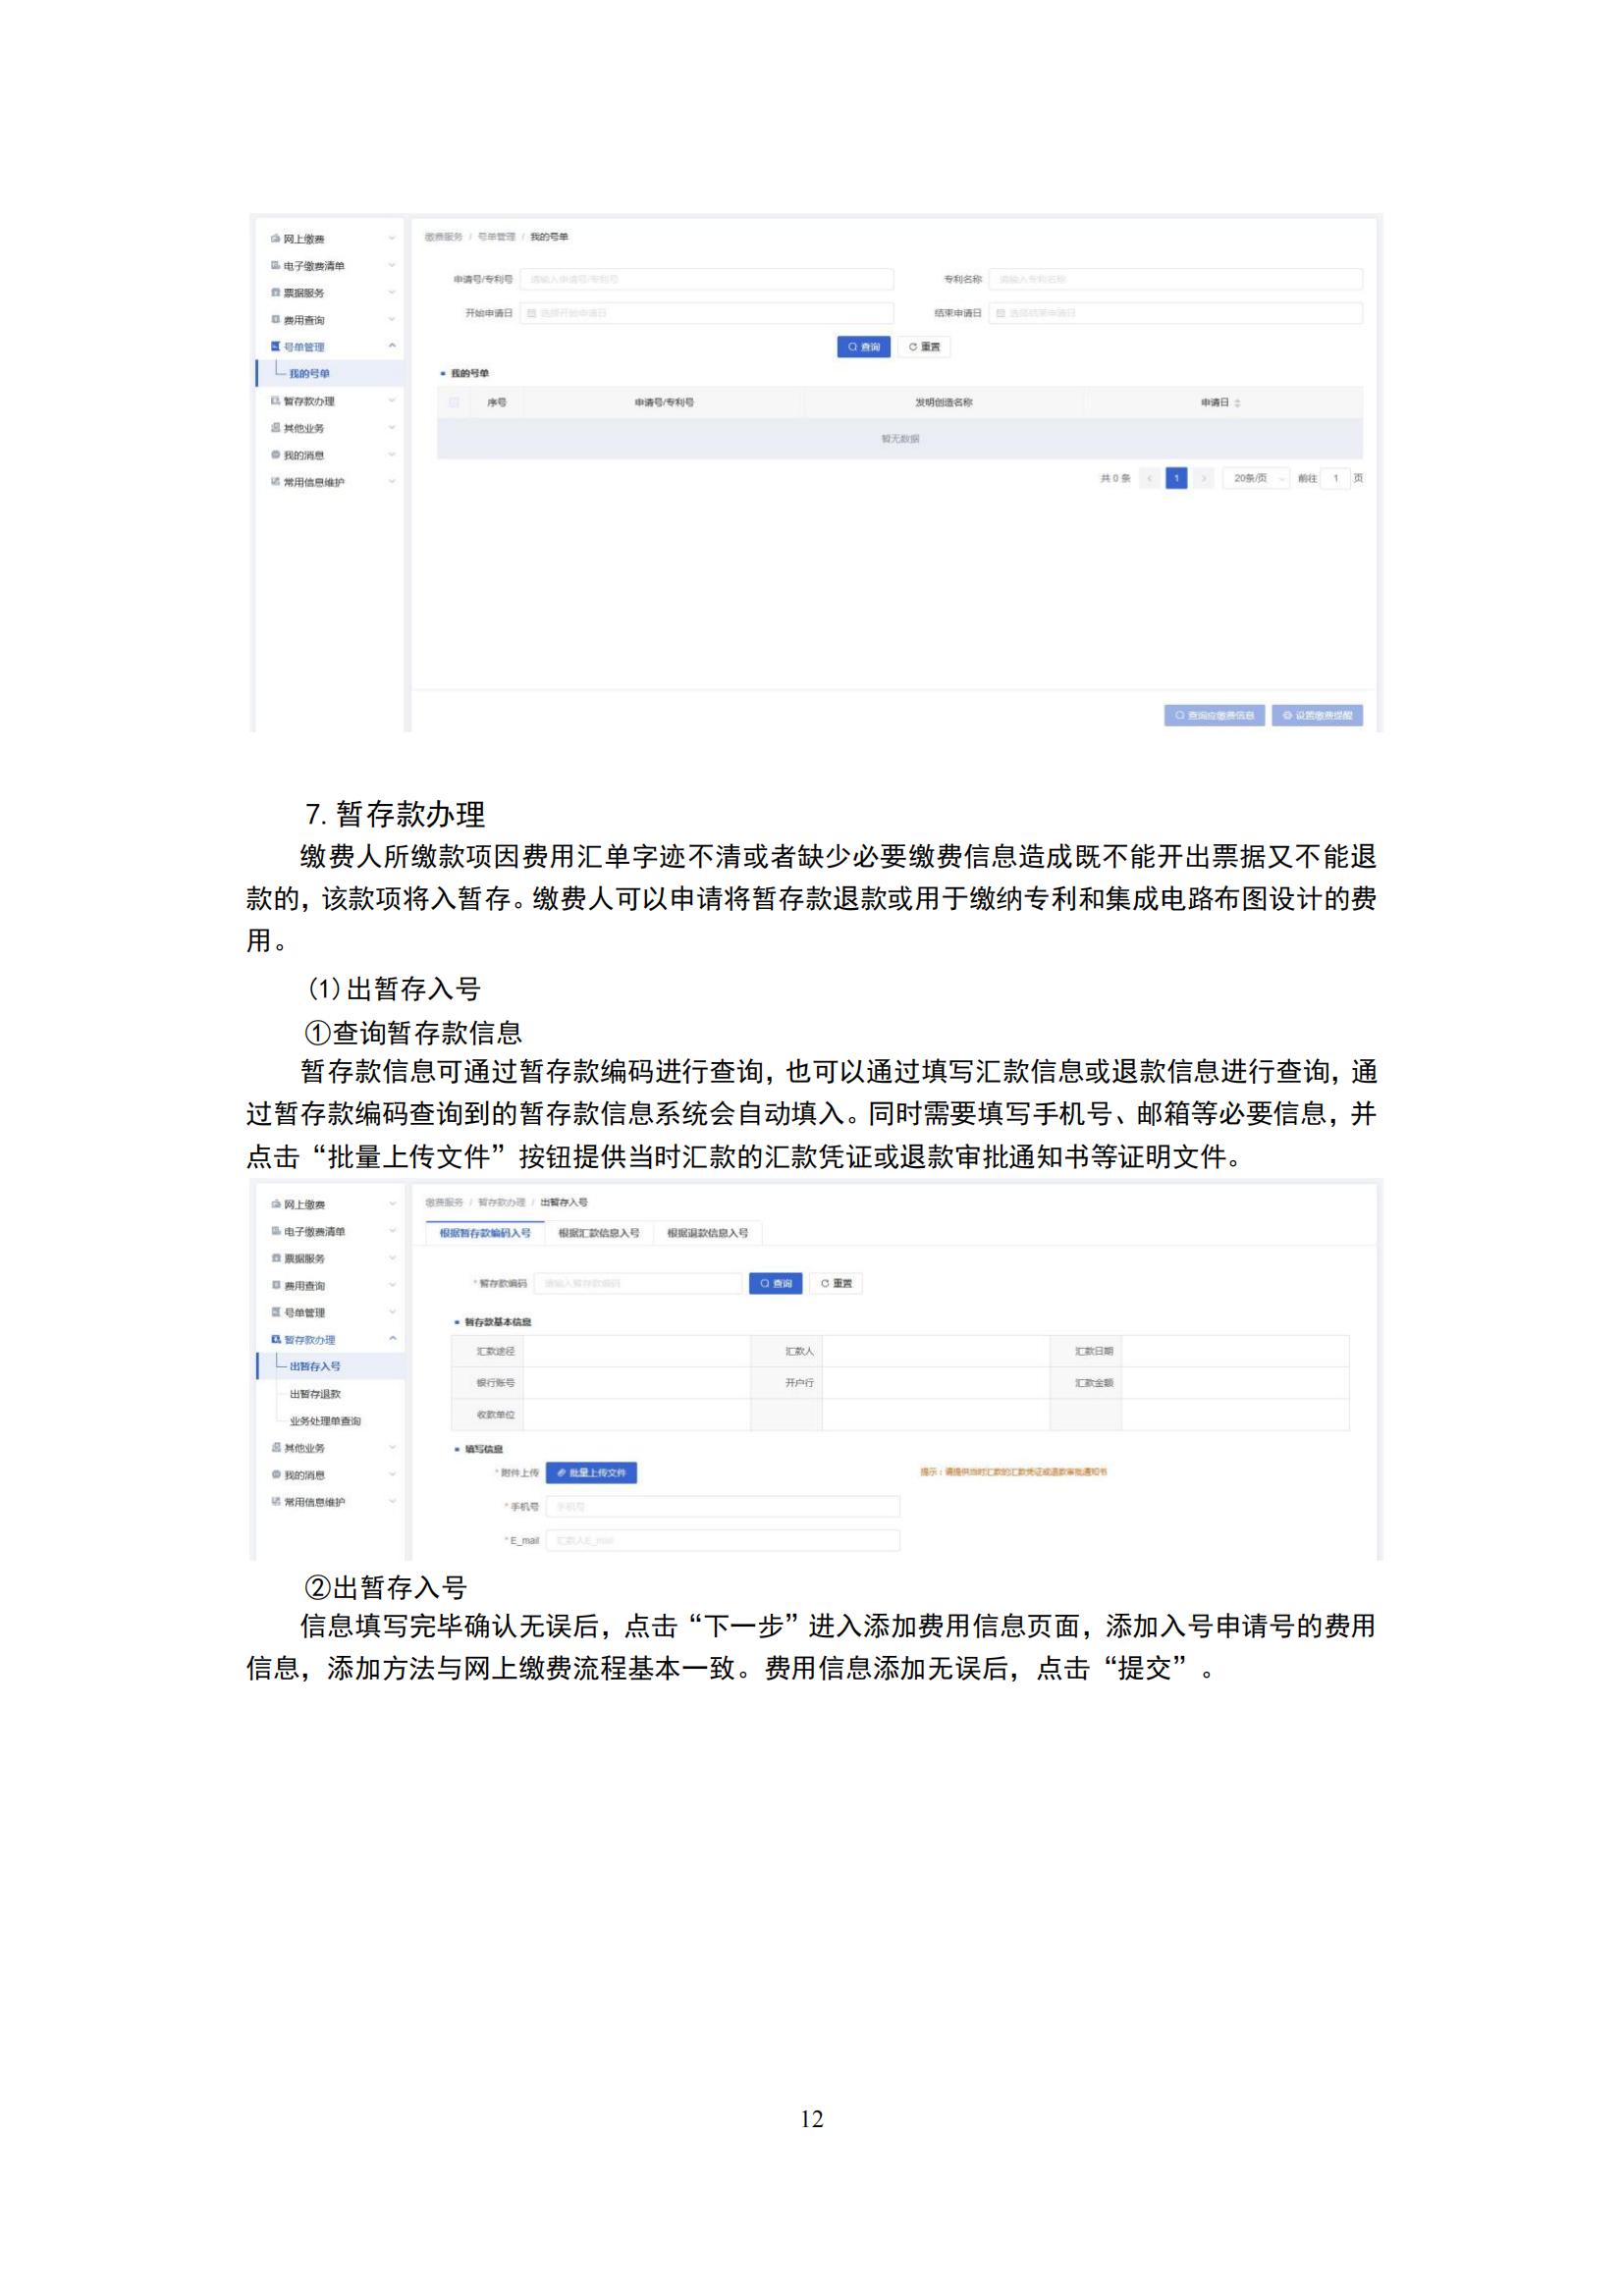Click 暂存款办理 breadcrumb on 出暂存入号 page
This screenshot has height=2296, width=1624.
click(x=501, y=1203)
